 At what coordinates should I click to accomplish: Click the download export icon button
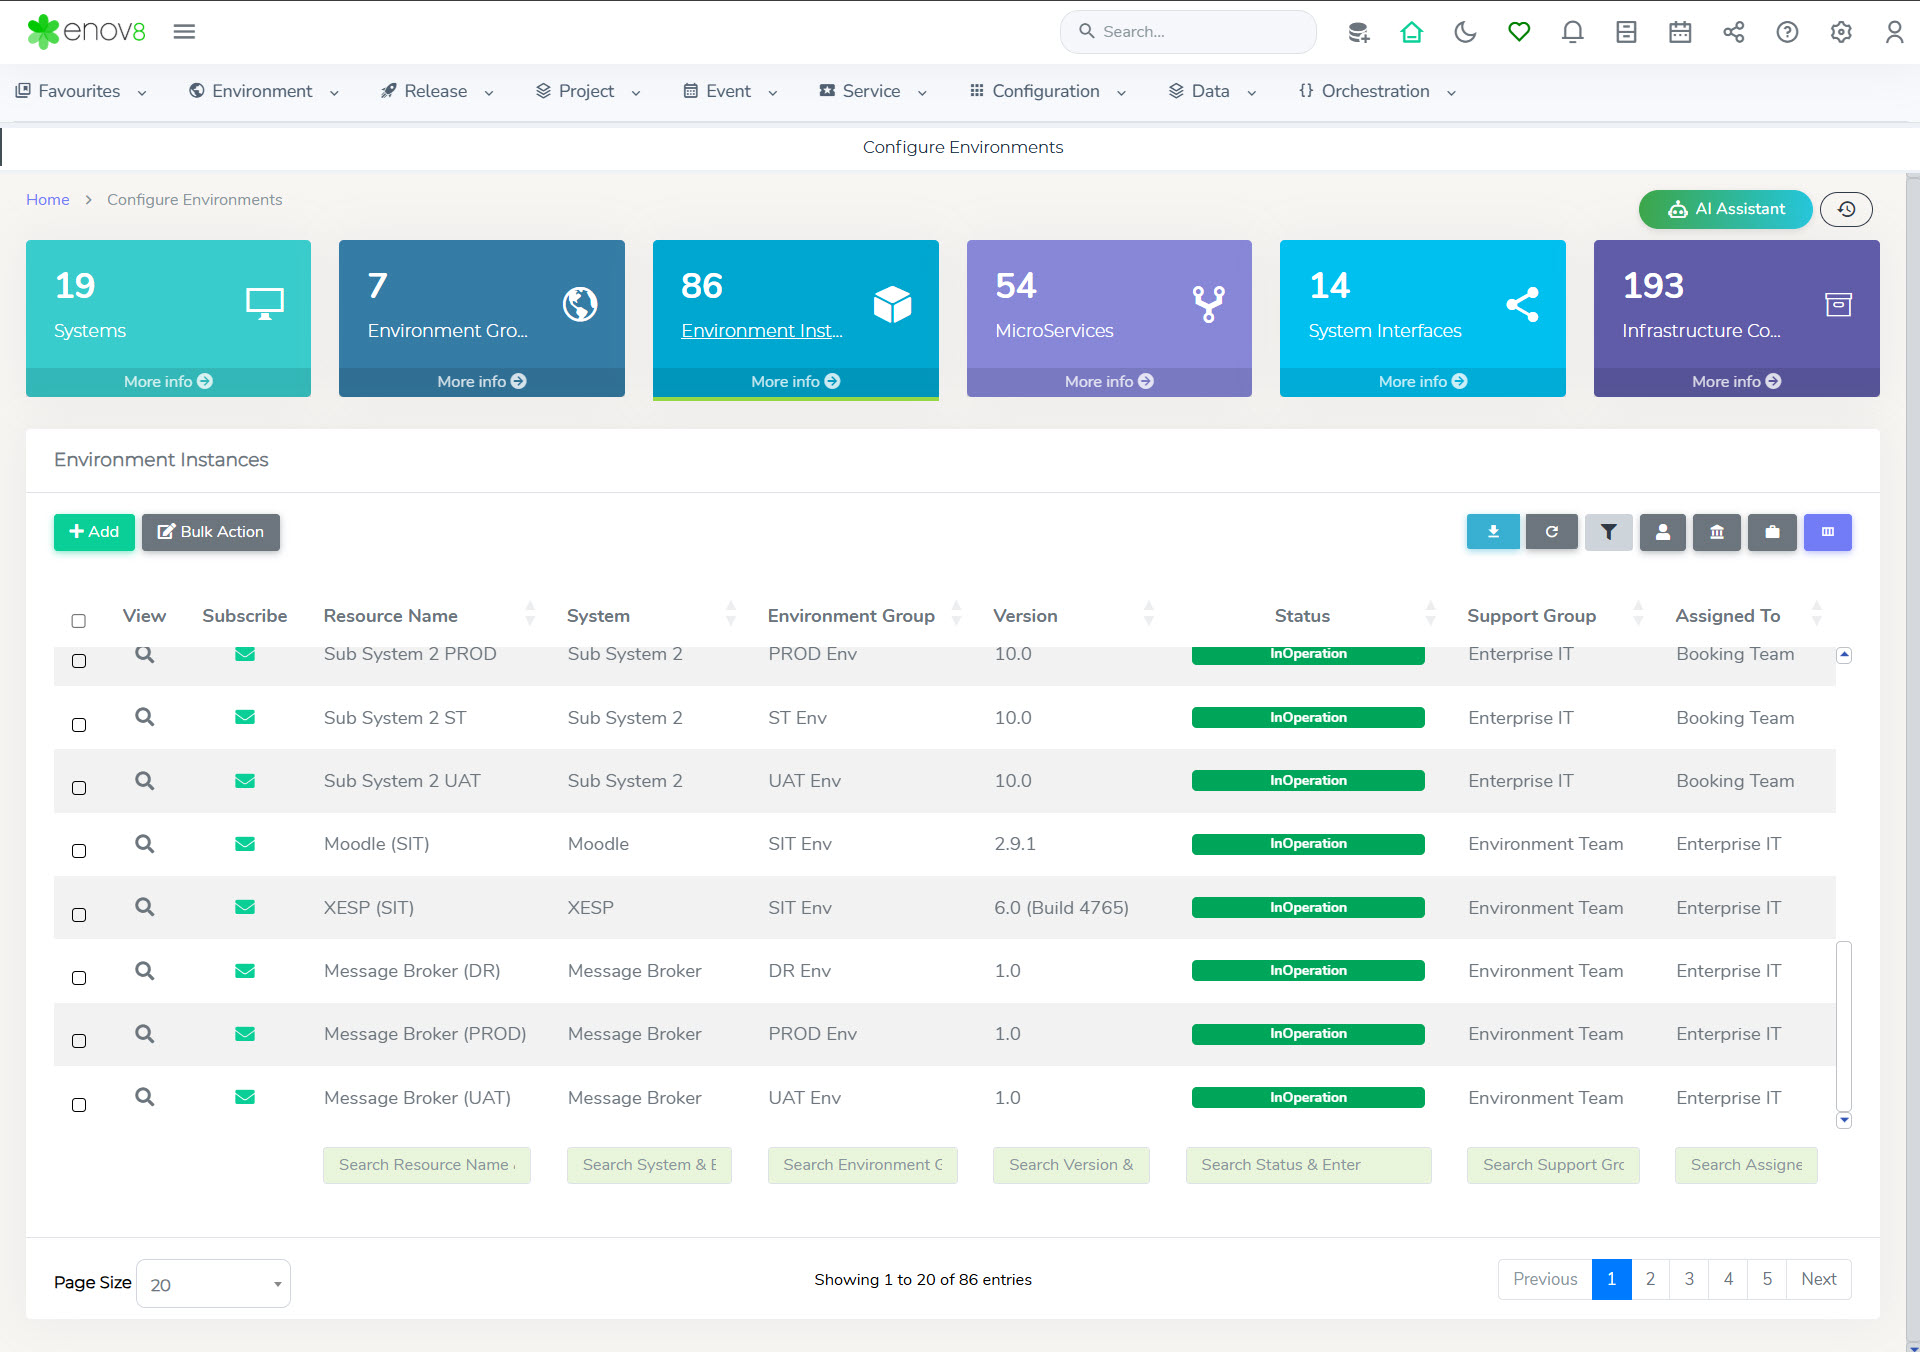pyautogui.click(x=1492, y=532)
